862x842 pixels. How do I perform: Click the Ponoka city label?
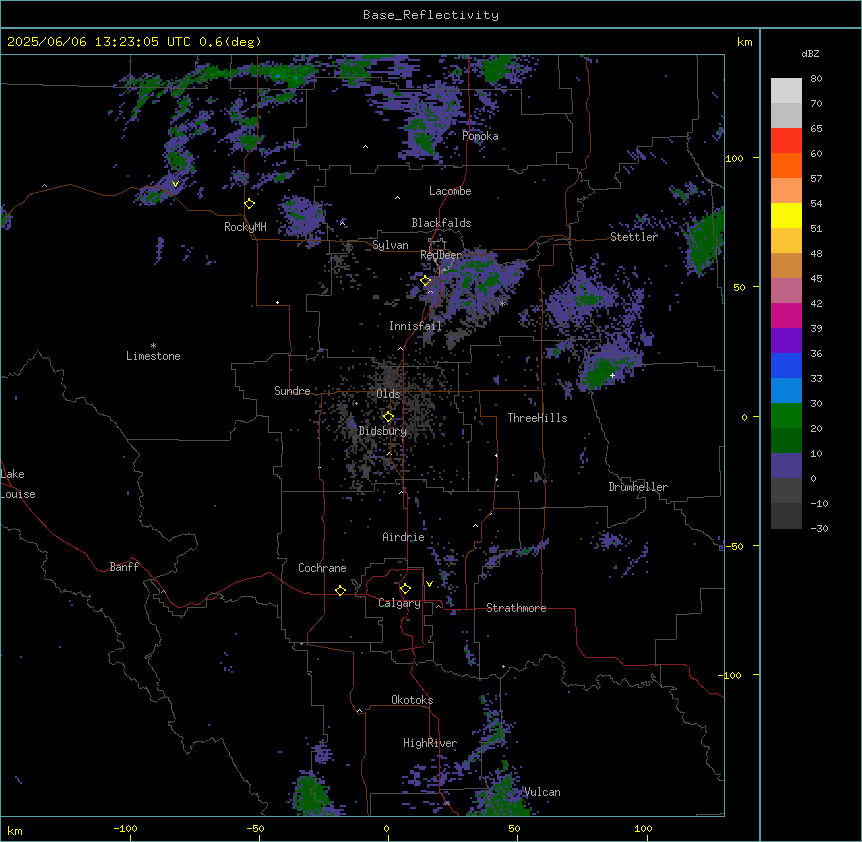[x=480, y=136]
